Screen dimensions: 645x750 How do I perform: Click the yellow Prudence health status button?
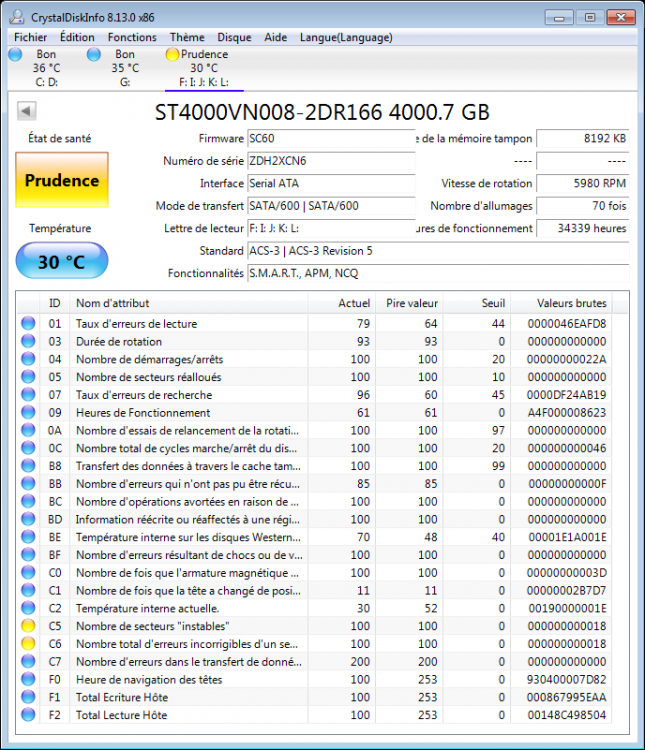(x=62, y=180)
